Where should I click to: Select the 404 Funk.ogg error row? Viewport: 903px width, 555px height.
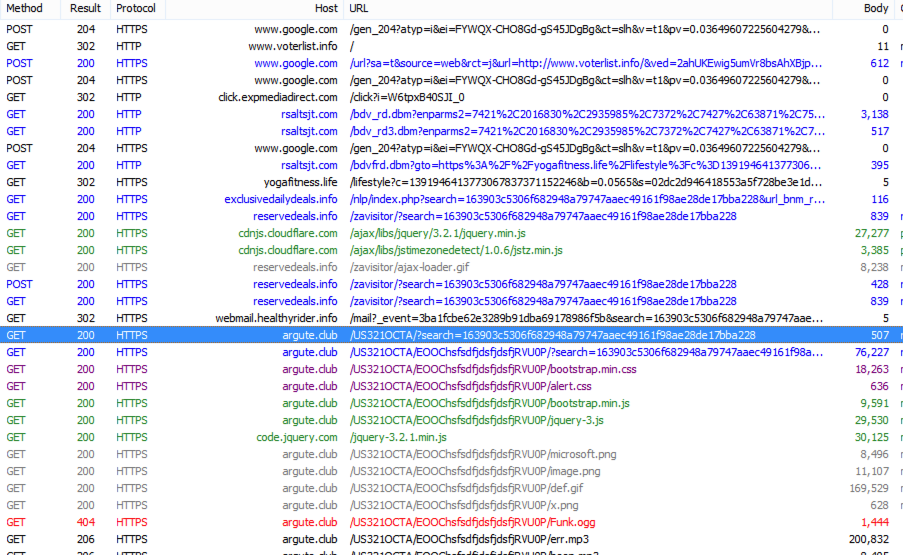(x=470, y=522)
